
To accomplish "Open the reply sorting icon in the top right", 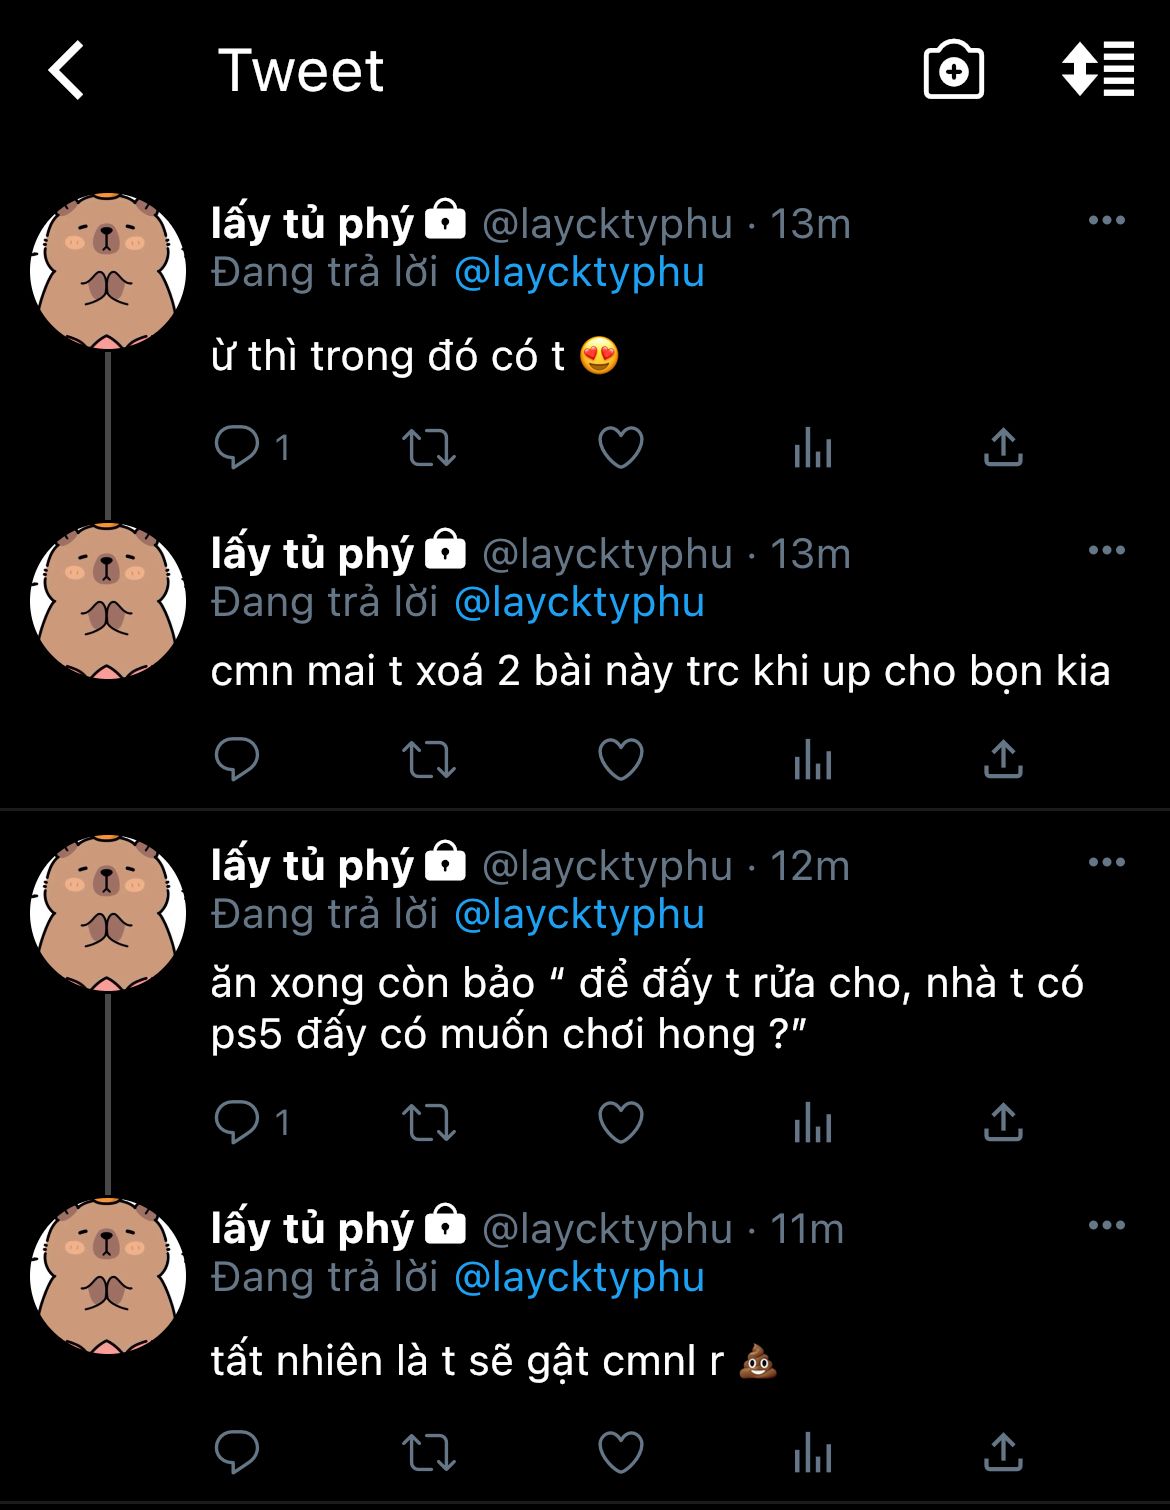I will tap(1097, 70).
